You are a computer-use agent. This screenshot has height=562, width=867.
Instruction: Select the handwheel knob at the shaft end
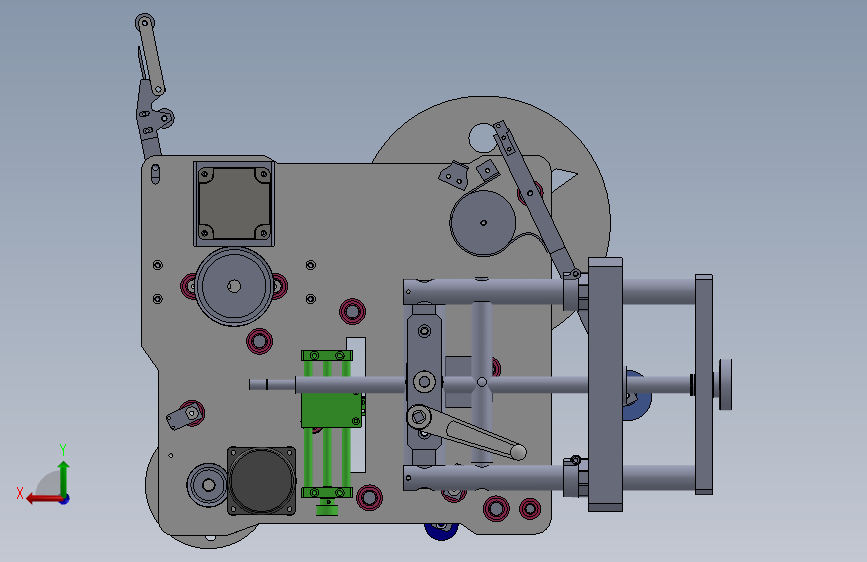(725, 384)
